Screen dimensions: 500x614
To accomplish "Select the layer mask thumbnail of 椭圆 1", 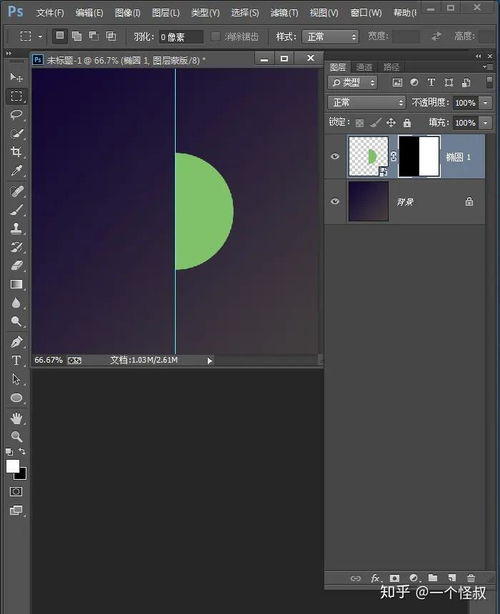I will pos(419,156).
